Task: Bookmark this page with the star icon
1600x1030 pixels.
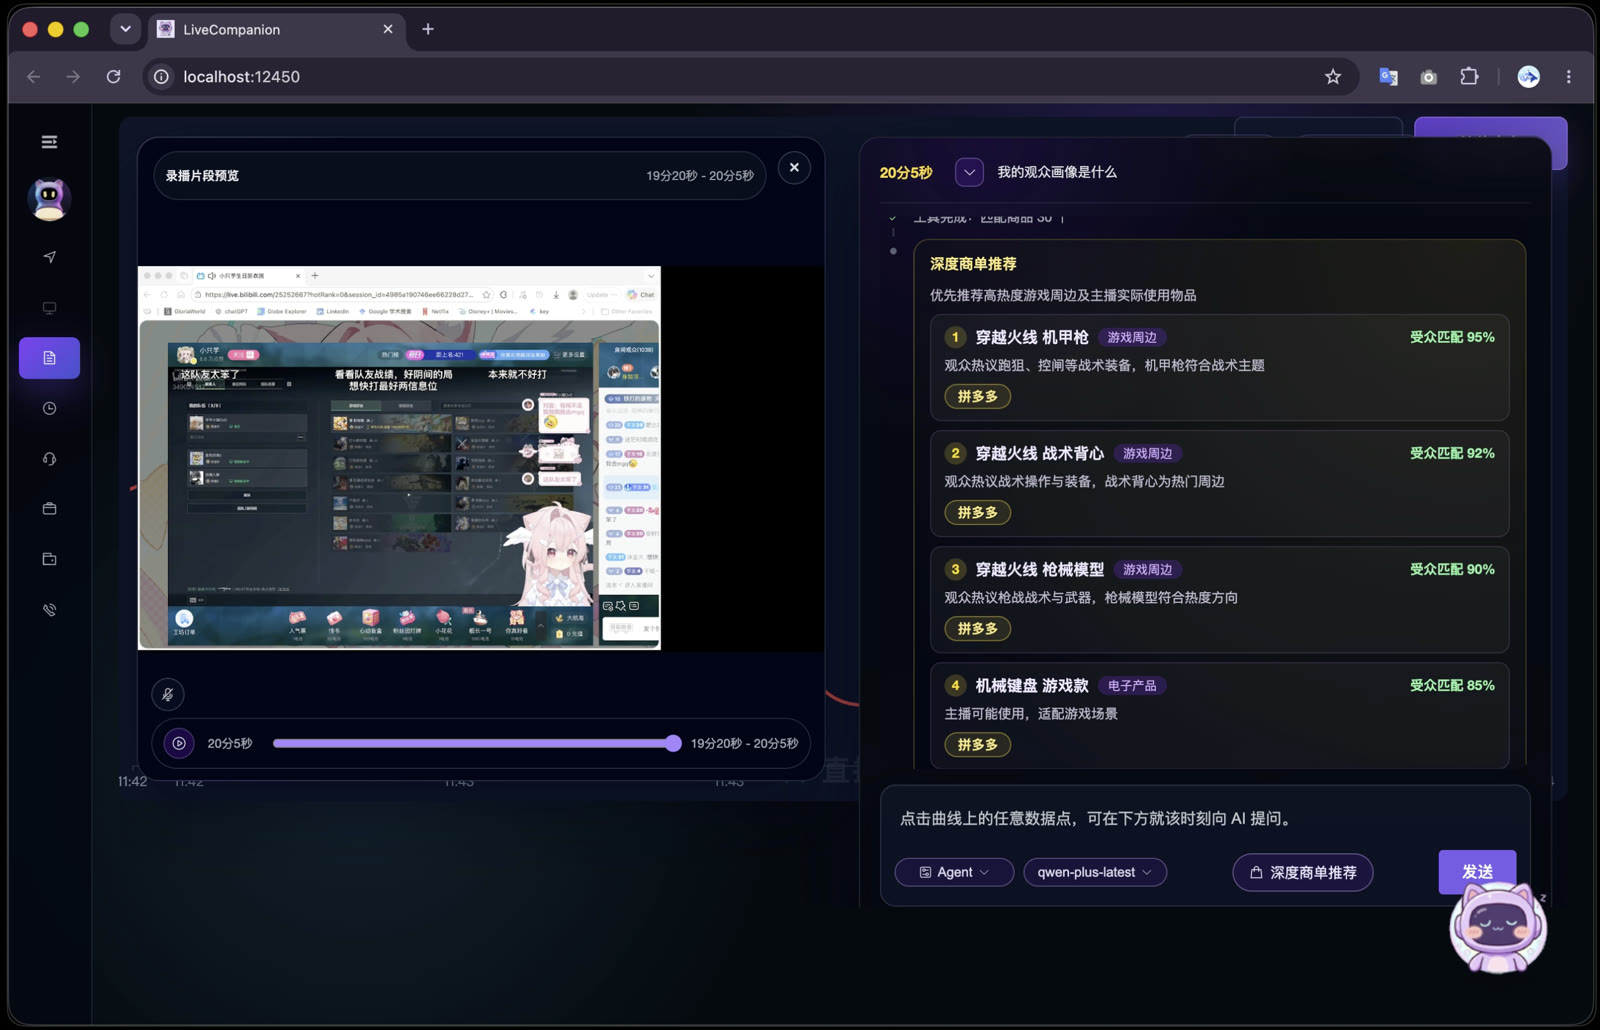Action: [1333, 77]
